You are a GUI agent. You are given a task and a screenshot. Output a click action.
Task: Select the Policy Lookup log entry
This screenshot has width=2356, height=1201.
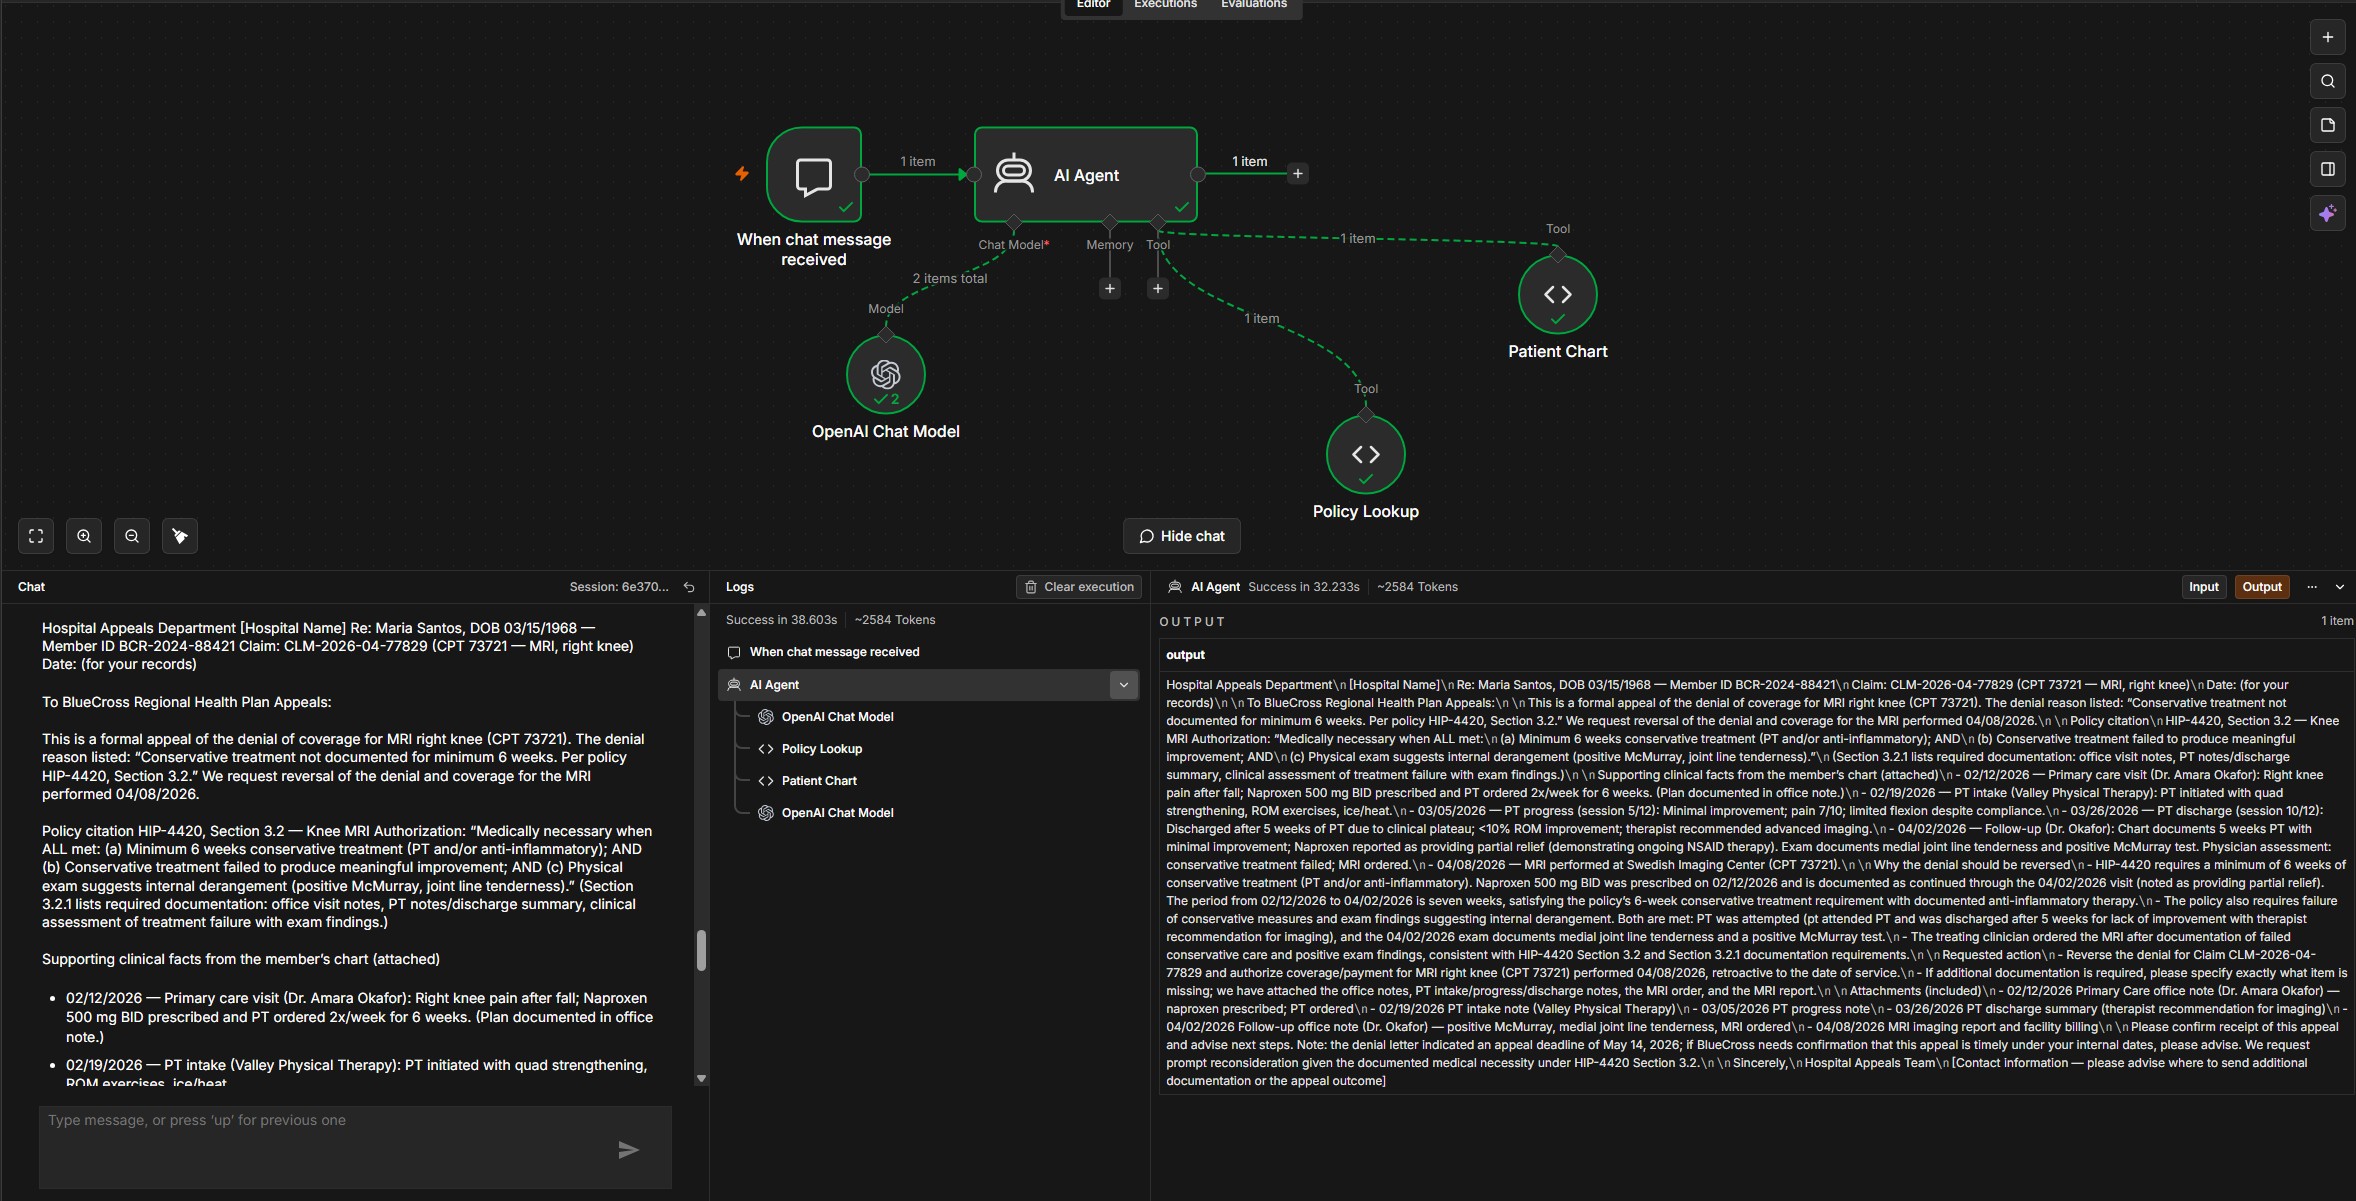click(x=821, y=749)
